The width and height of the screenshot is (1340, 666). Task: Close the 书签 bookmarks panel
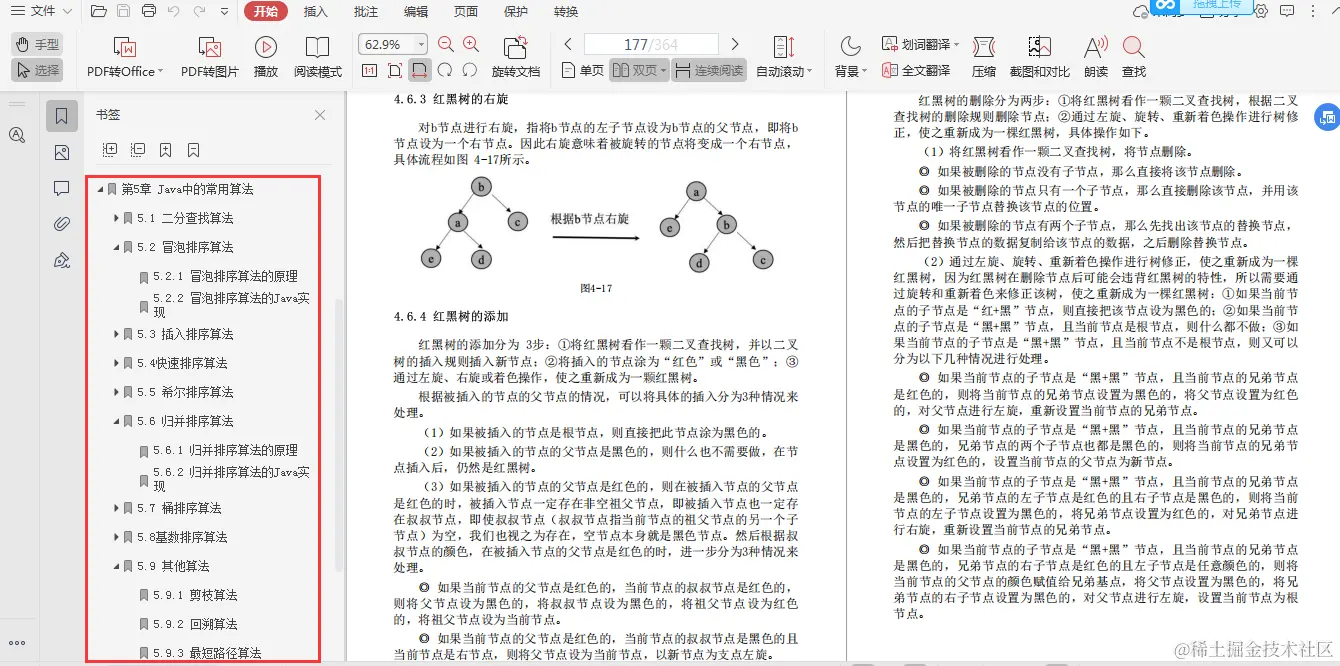[319, 114]
